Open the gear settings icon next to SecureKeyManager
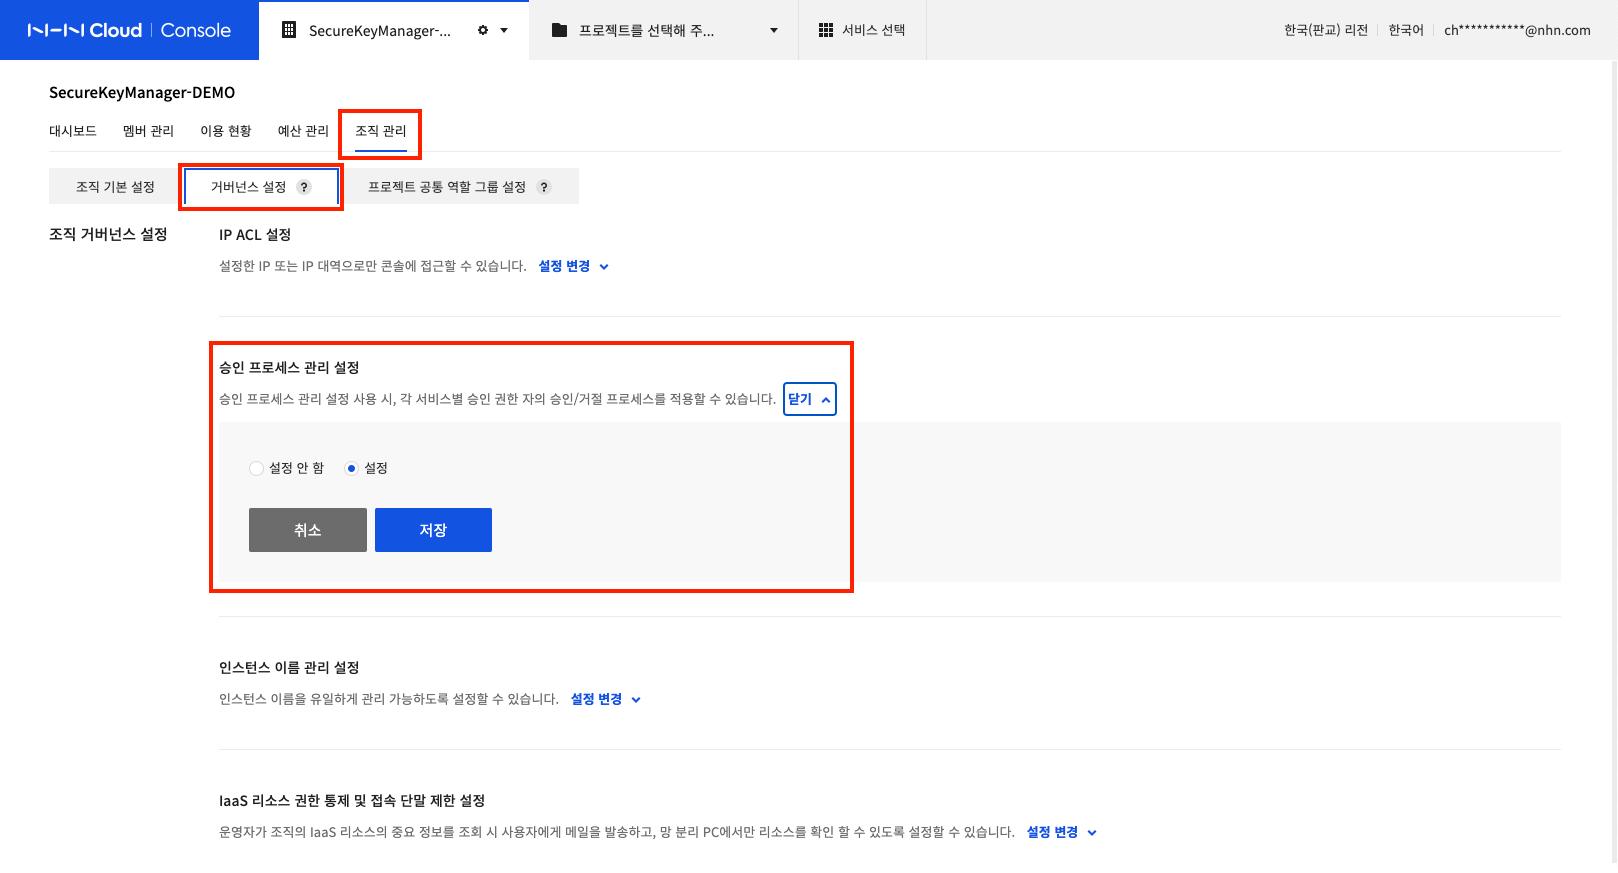This screenshot has height=873, width=1618. 483,30
